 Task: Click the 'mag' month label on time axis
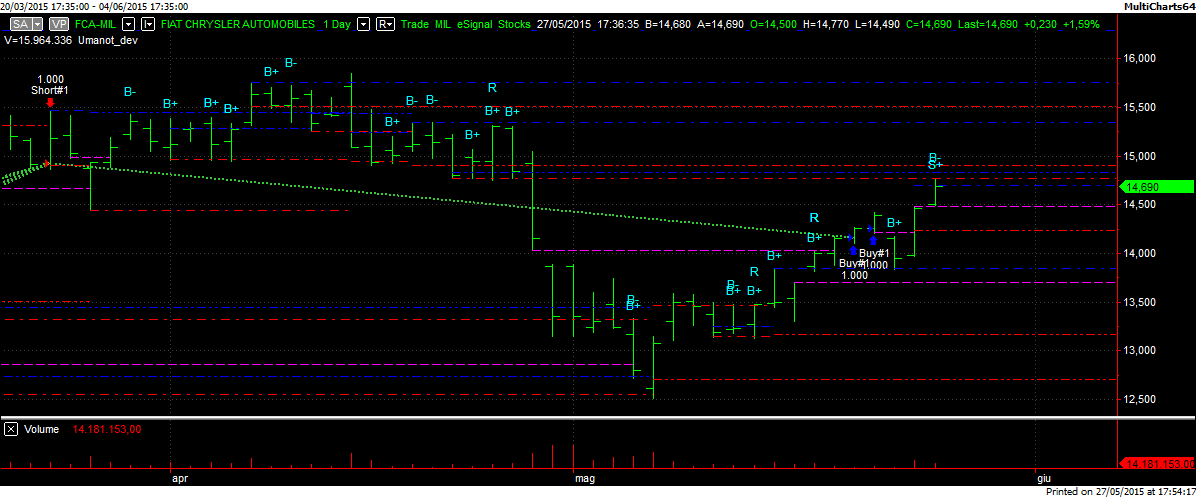click(585, 479)
